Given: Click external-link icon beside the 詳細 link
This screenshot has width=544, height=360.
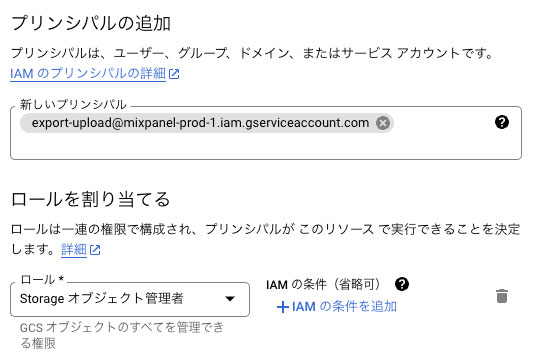Looking at the screenshot, I should click(x=95, y=250).
